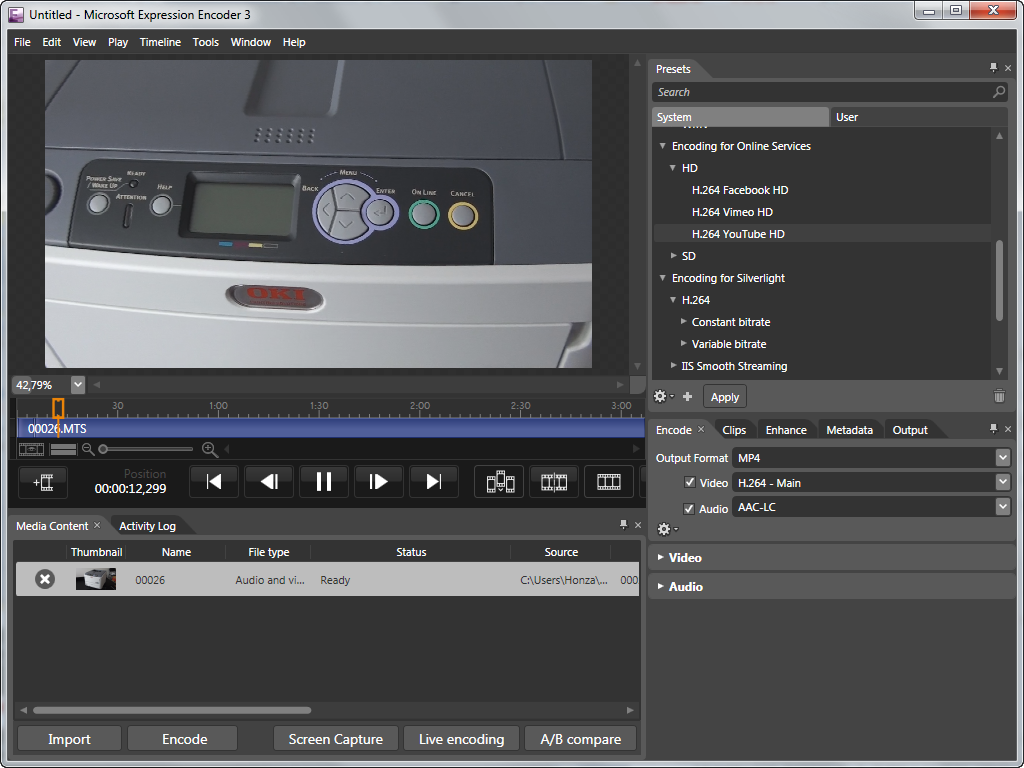Switch to the Output tab
Viewport: 1024px width, 768px height.
coord(910,430)
